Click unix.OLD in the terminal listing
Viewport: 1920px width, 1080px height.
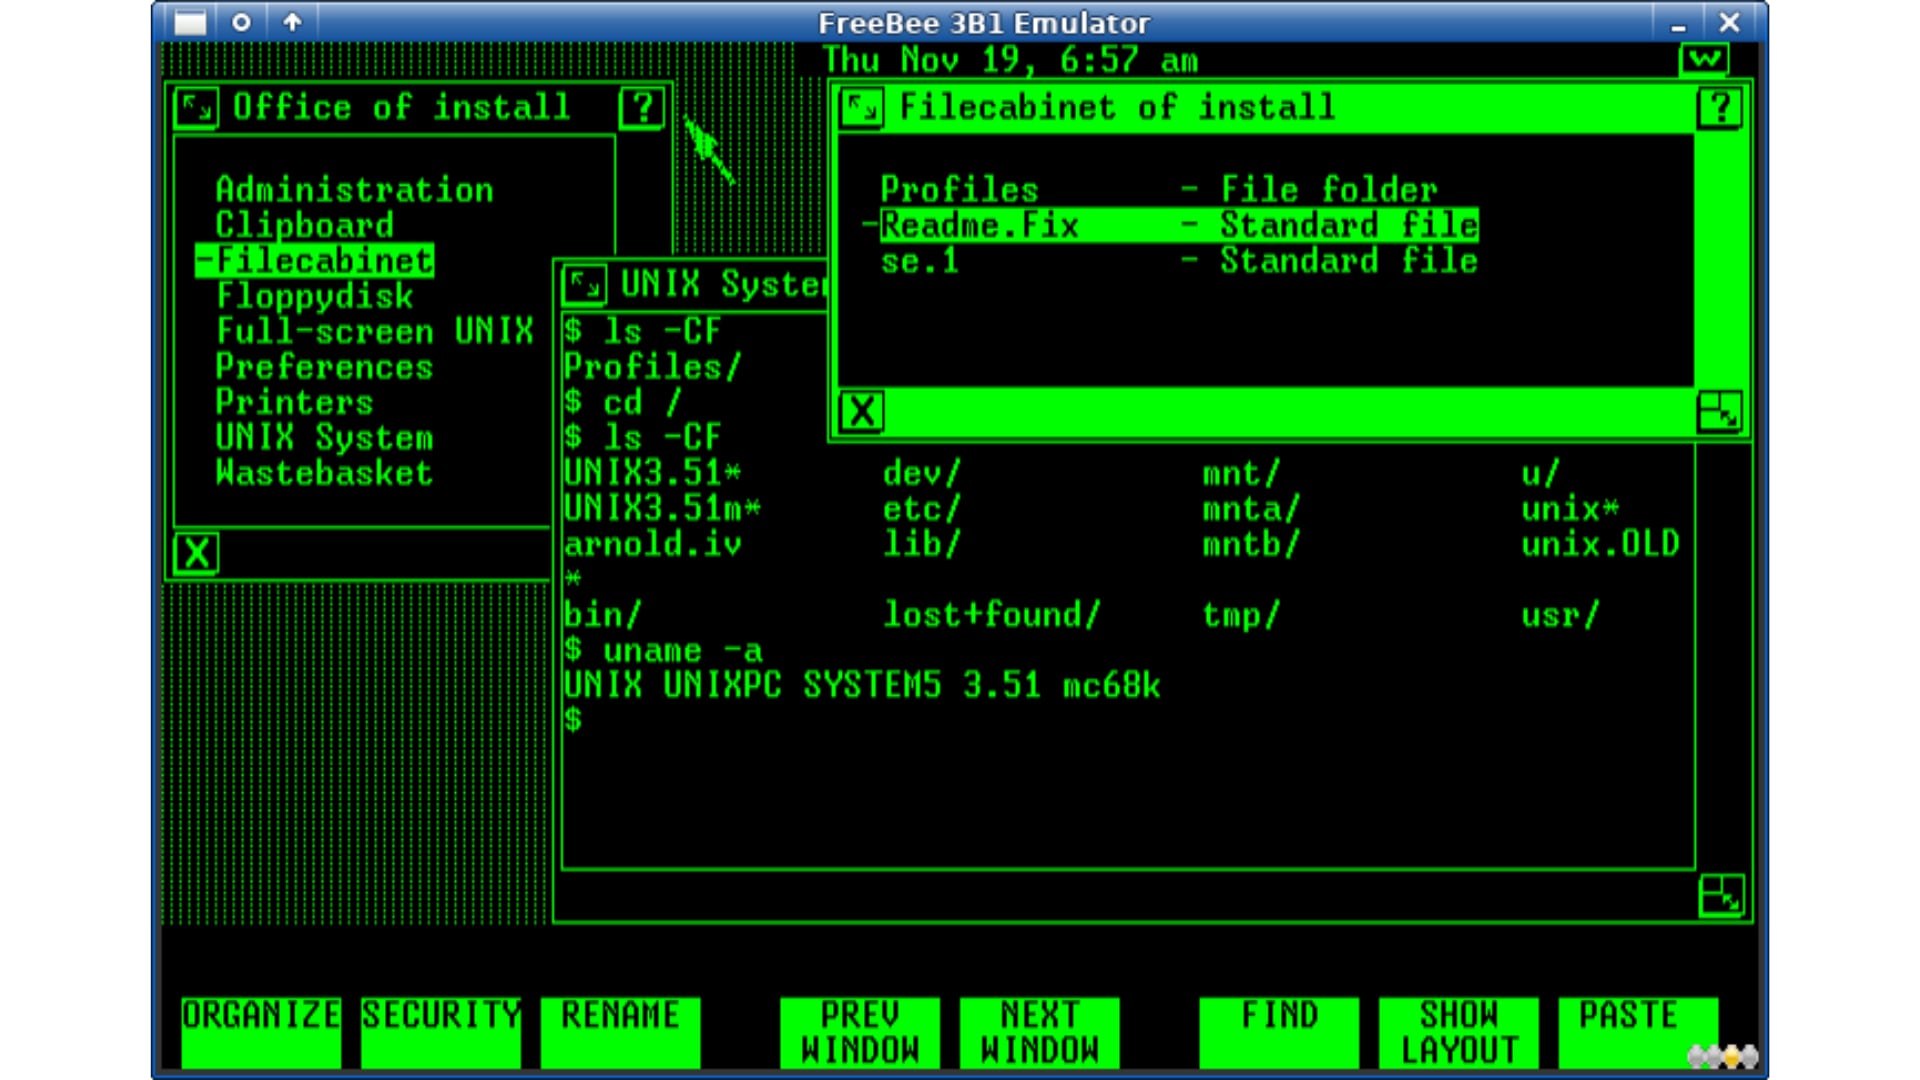(x=1600, y=544)
